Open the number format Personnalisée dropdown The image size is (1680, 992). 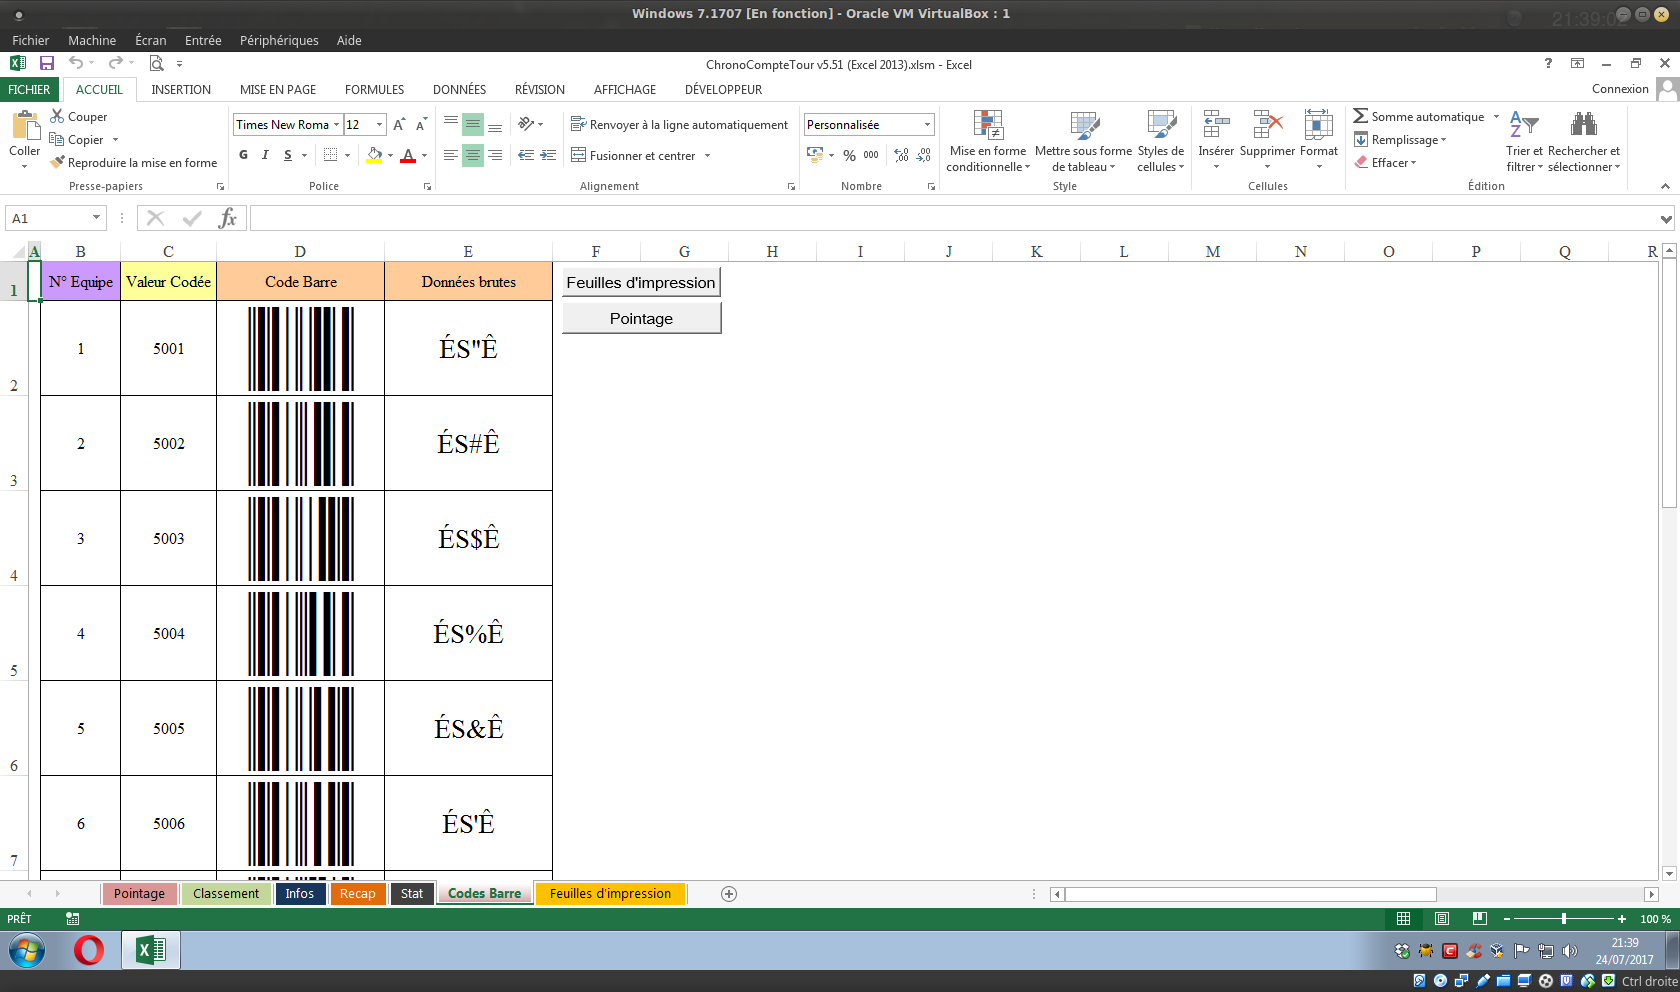point(927,125)
